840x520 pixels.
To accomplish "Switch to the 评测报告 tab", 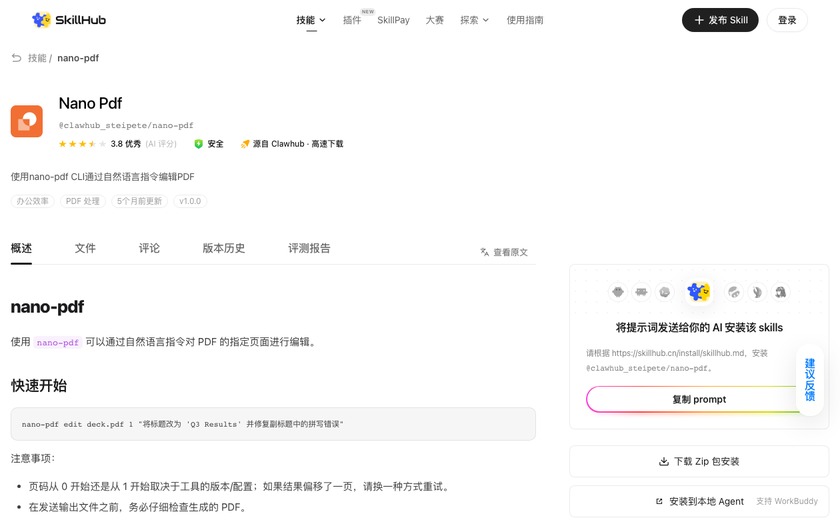I will tap(309, 248).
